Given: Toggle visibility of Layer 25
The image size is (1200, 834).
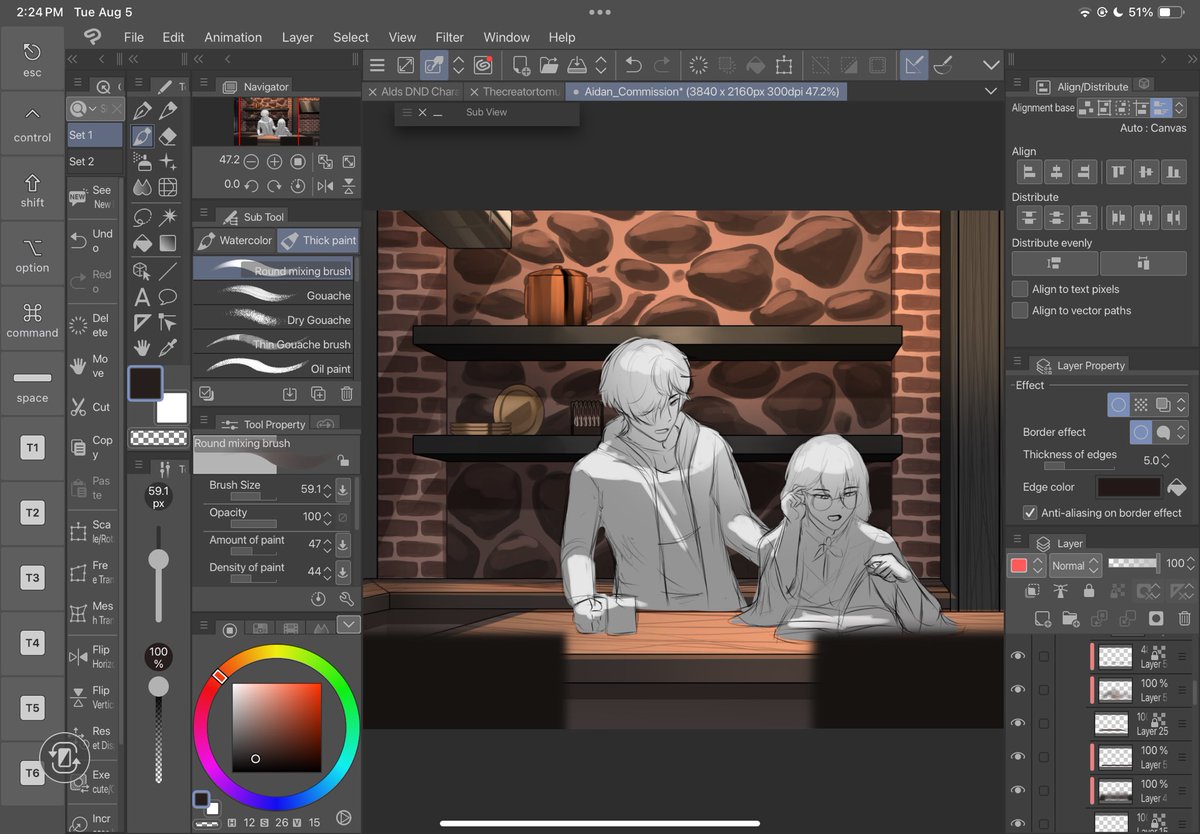Looking at the screenshot, I should coord(1018,723).
